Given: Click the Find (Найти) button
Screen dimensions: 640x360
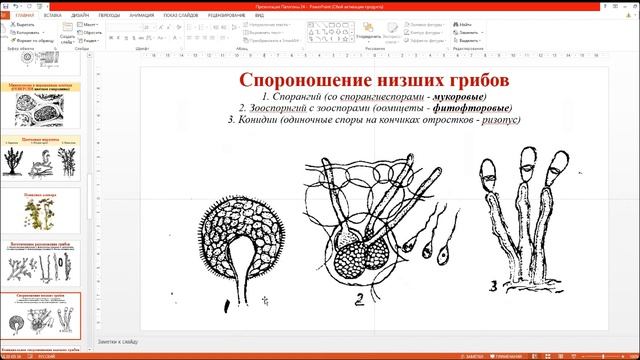Looking at the screenshot, I should tap(462, 24).
